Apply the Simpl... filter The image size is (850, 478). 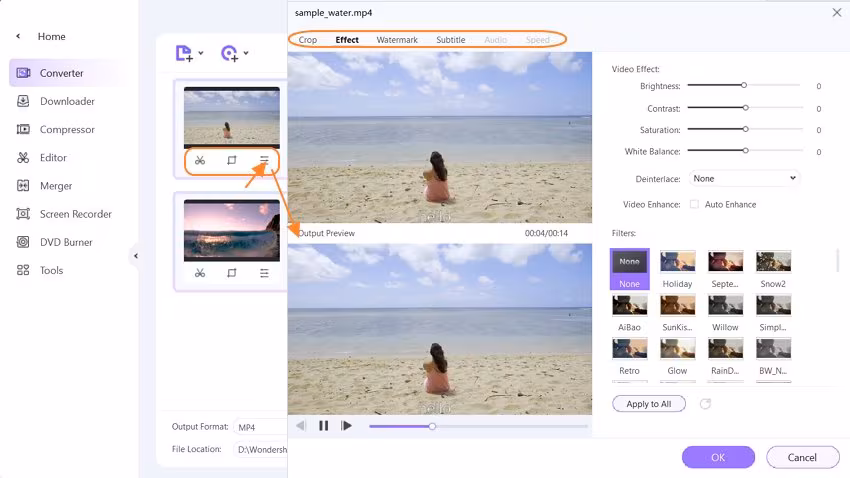pyautogui.click(x=773, y=313)
